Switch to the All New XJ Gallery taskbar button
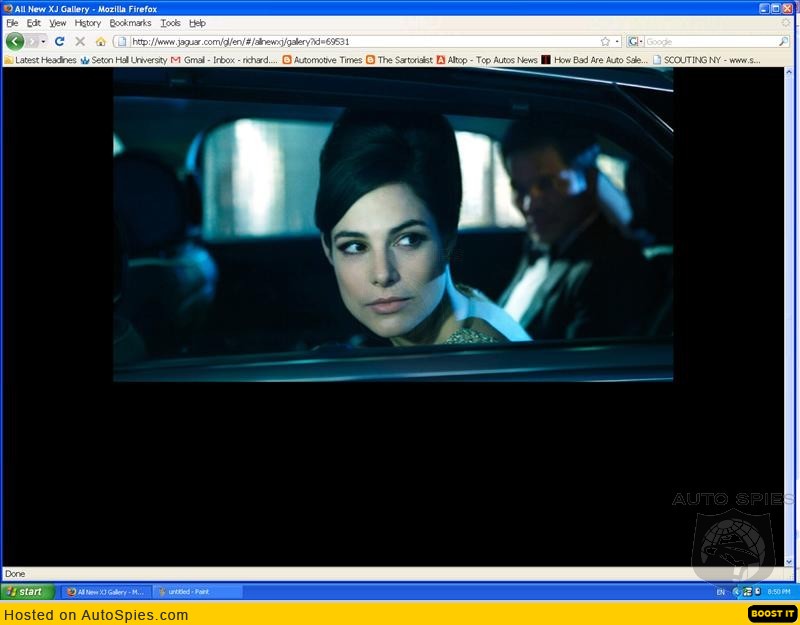This screenshot has width=800, height=625. 107,592
